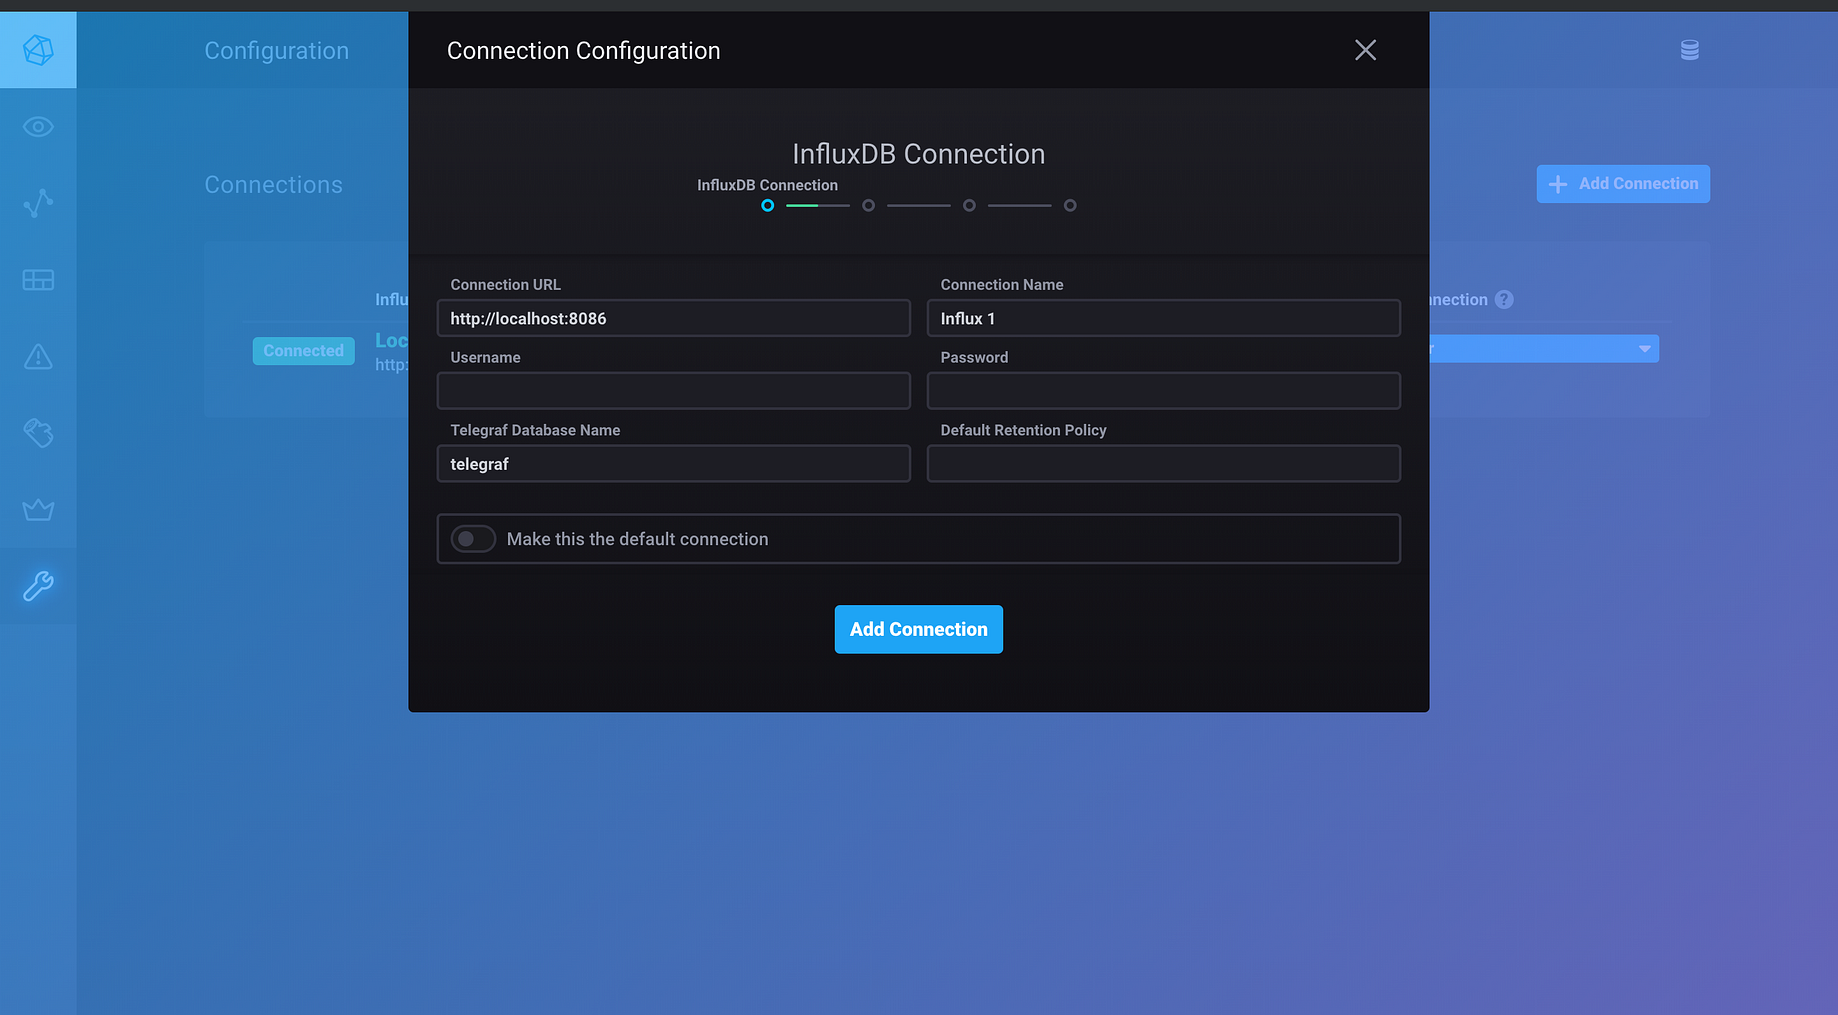Image resolution: width=1838 pixels, height=1015 pixels.
Task: Focus the Connection URL field
Action: (x=674, y=318)
